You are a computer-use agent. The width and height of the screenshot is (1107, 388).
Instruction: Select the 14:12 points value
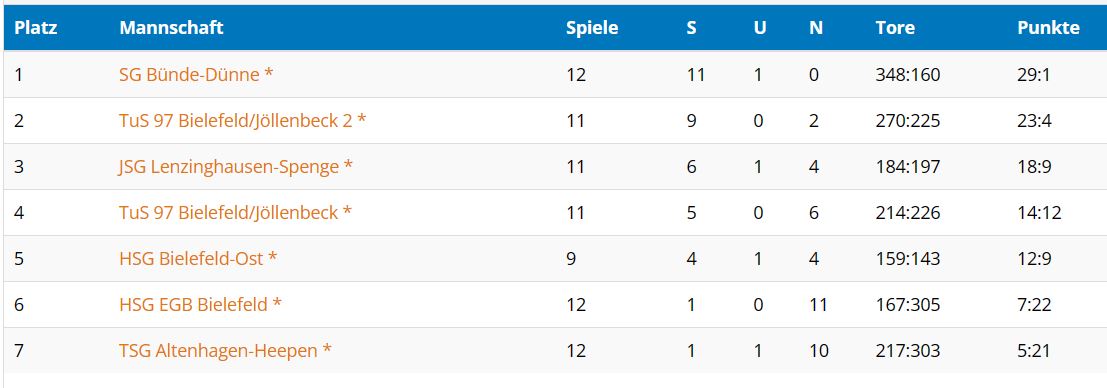pos(1039,212)
